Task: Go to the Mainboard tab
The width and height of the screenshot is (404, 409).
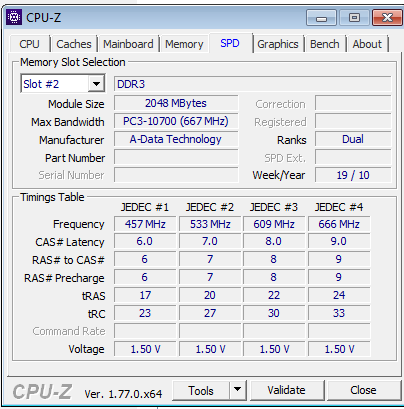Action: pyautogui.click(x=128, y=44)
